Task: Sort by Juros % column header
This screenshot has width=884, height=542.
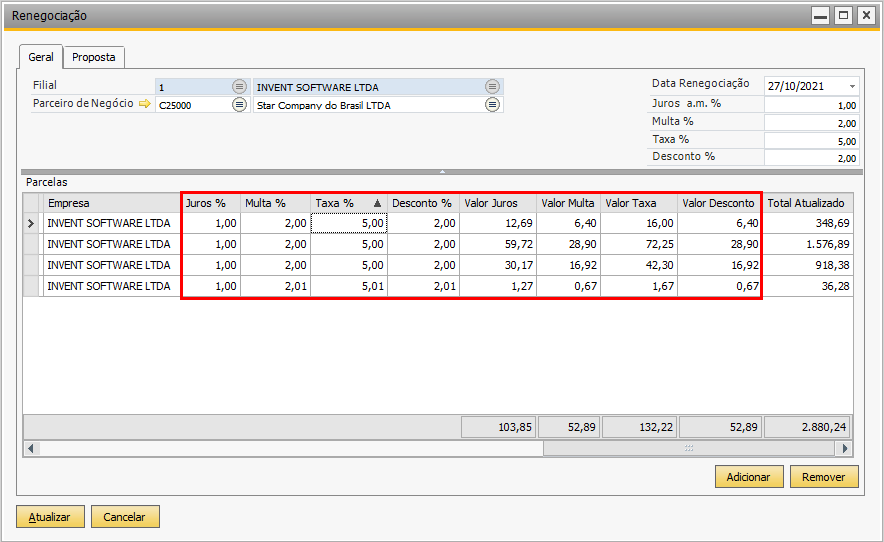Action: [x=210, y=203]
